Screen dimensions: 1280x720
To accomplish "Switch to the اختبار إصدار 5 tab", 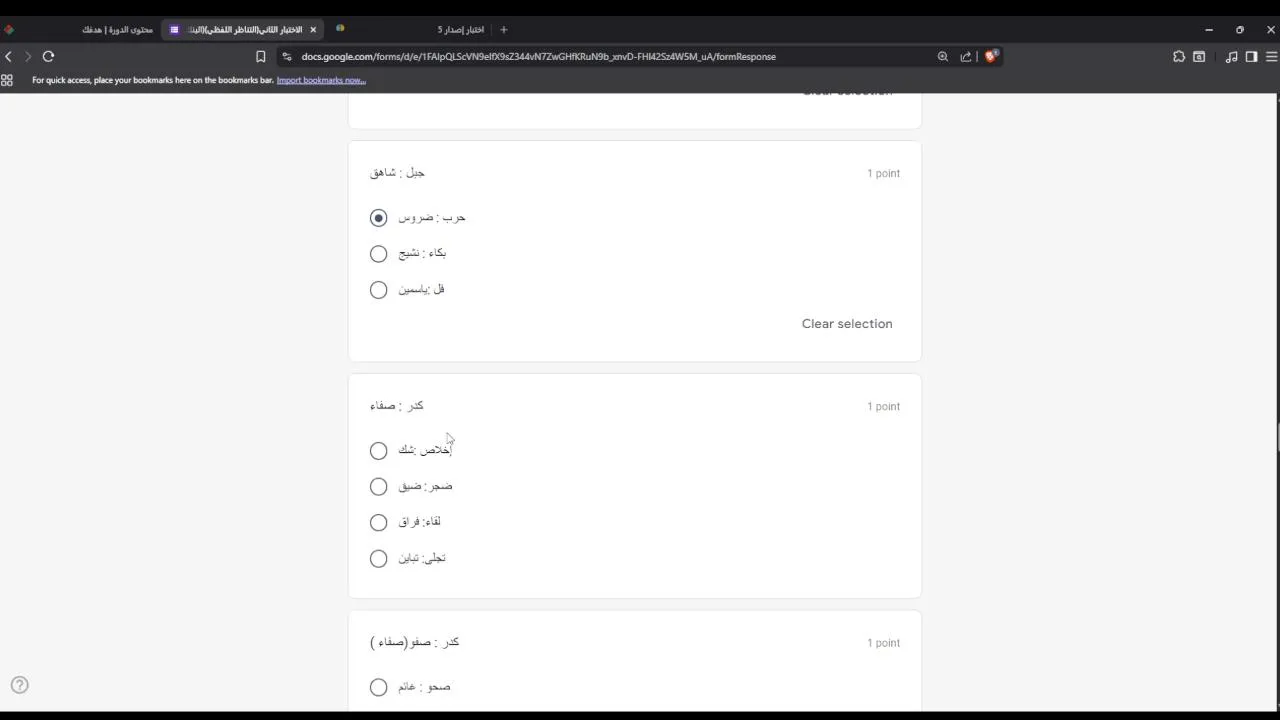I will tap(460, 30).
